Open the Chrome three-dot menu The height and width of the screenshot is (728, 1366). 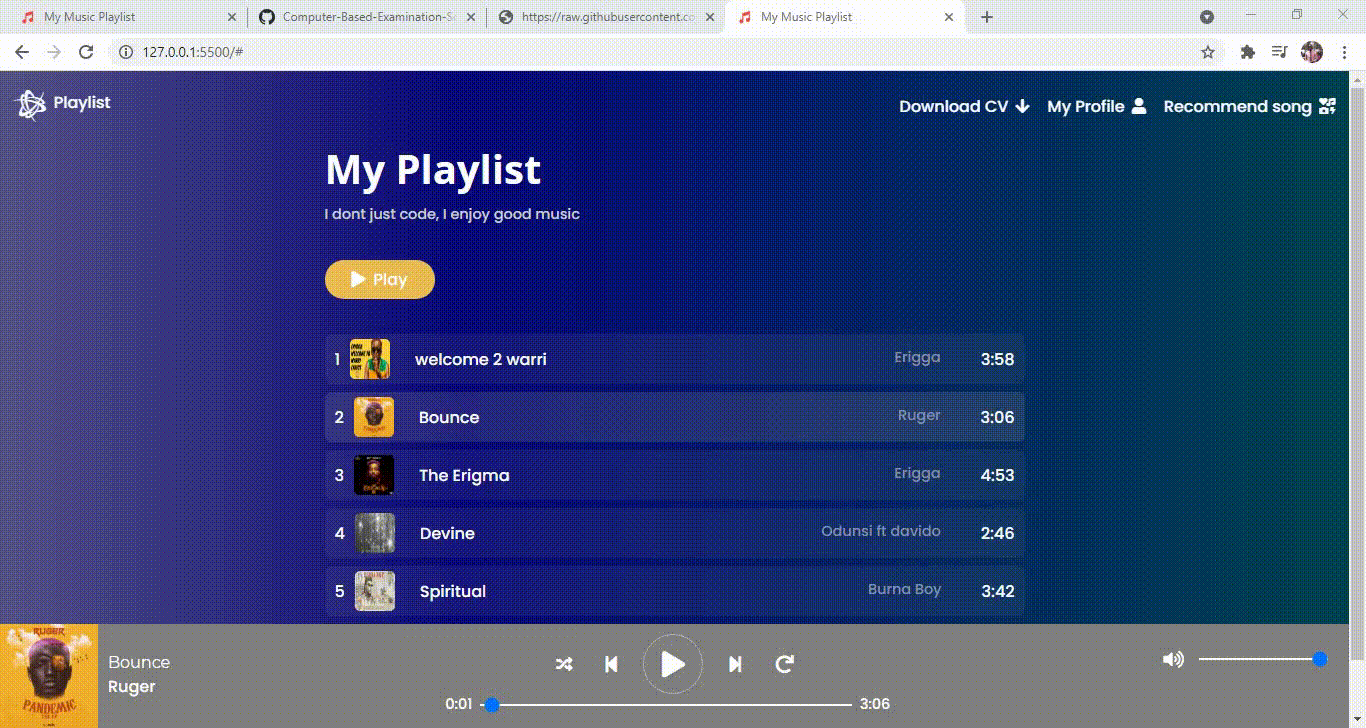click(x=1344, y=52)
